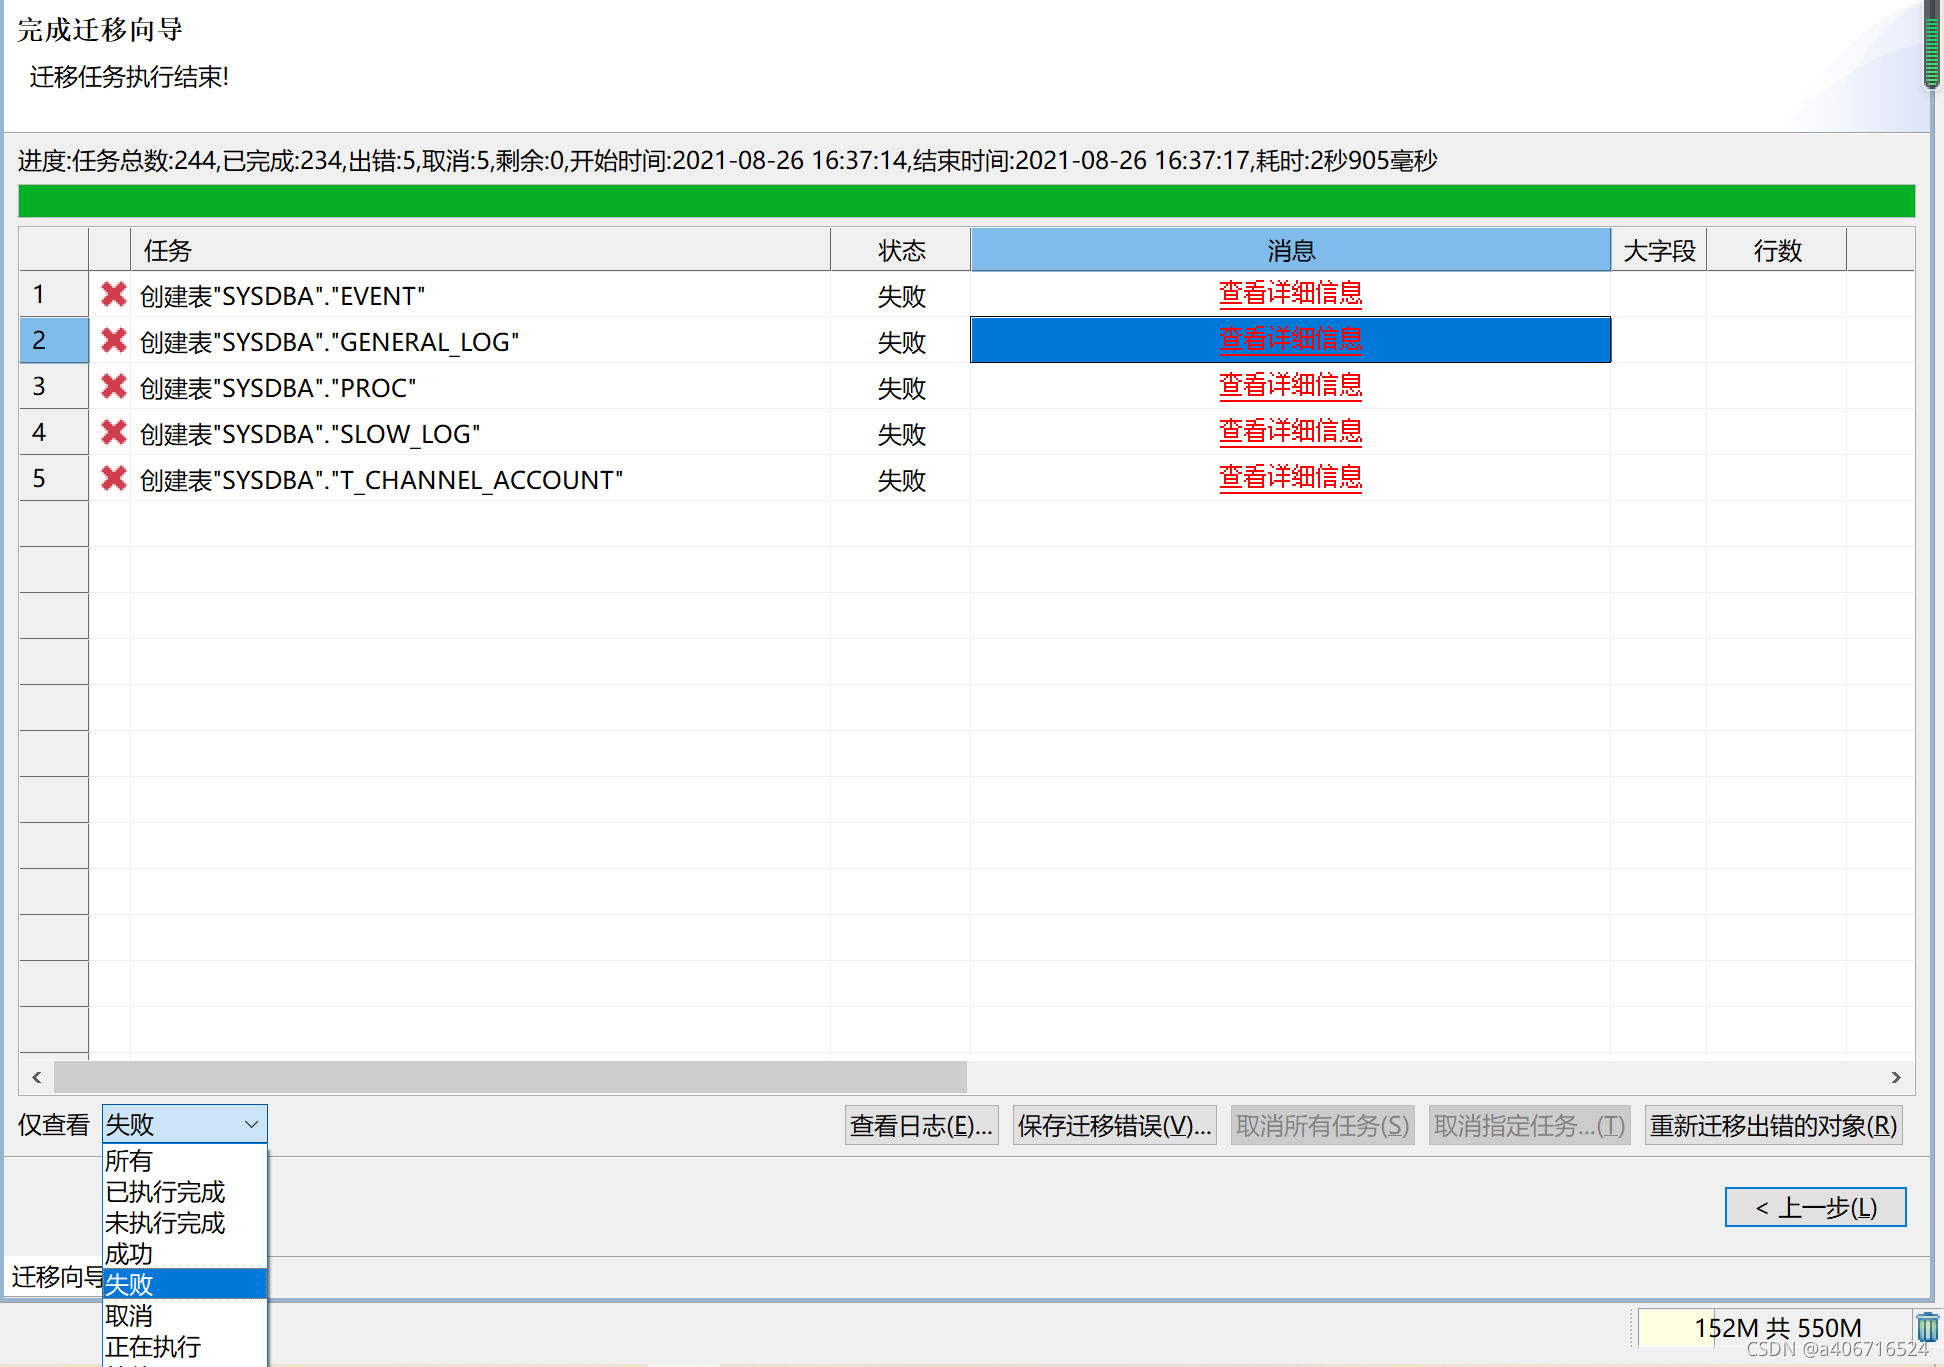
Task: Click the red failure icon for EVENT table
Action: pyautogui.click(x=114, y=294)
